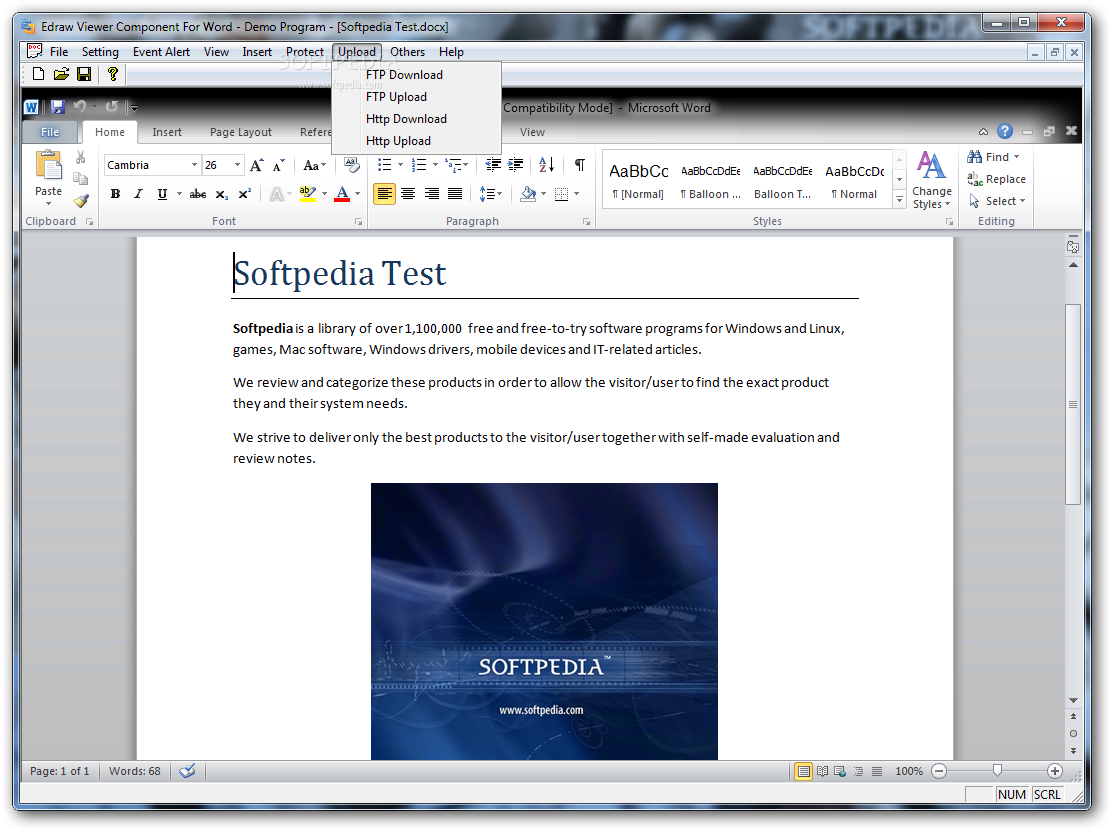Click the Undo arrow in Word quick access toolbar
Image resolution: width=1112 pixels, height=831 pixels.
coord(79,107)
